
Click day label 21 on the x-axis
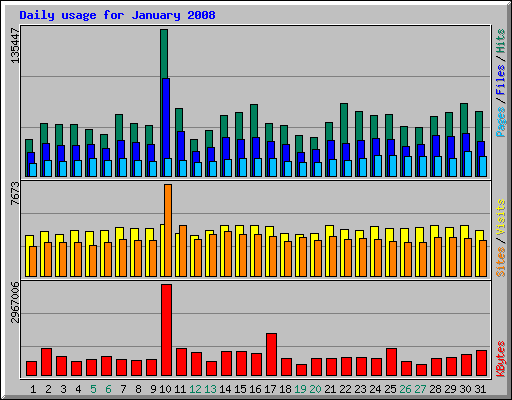[330, 389]
